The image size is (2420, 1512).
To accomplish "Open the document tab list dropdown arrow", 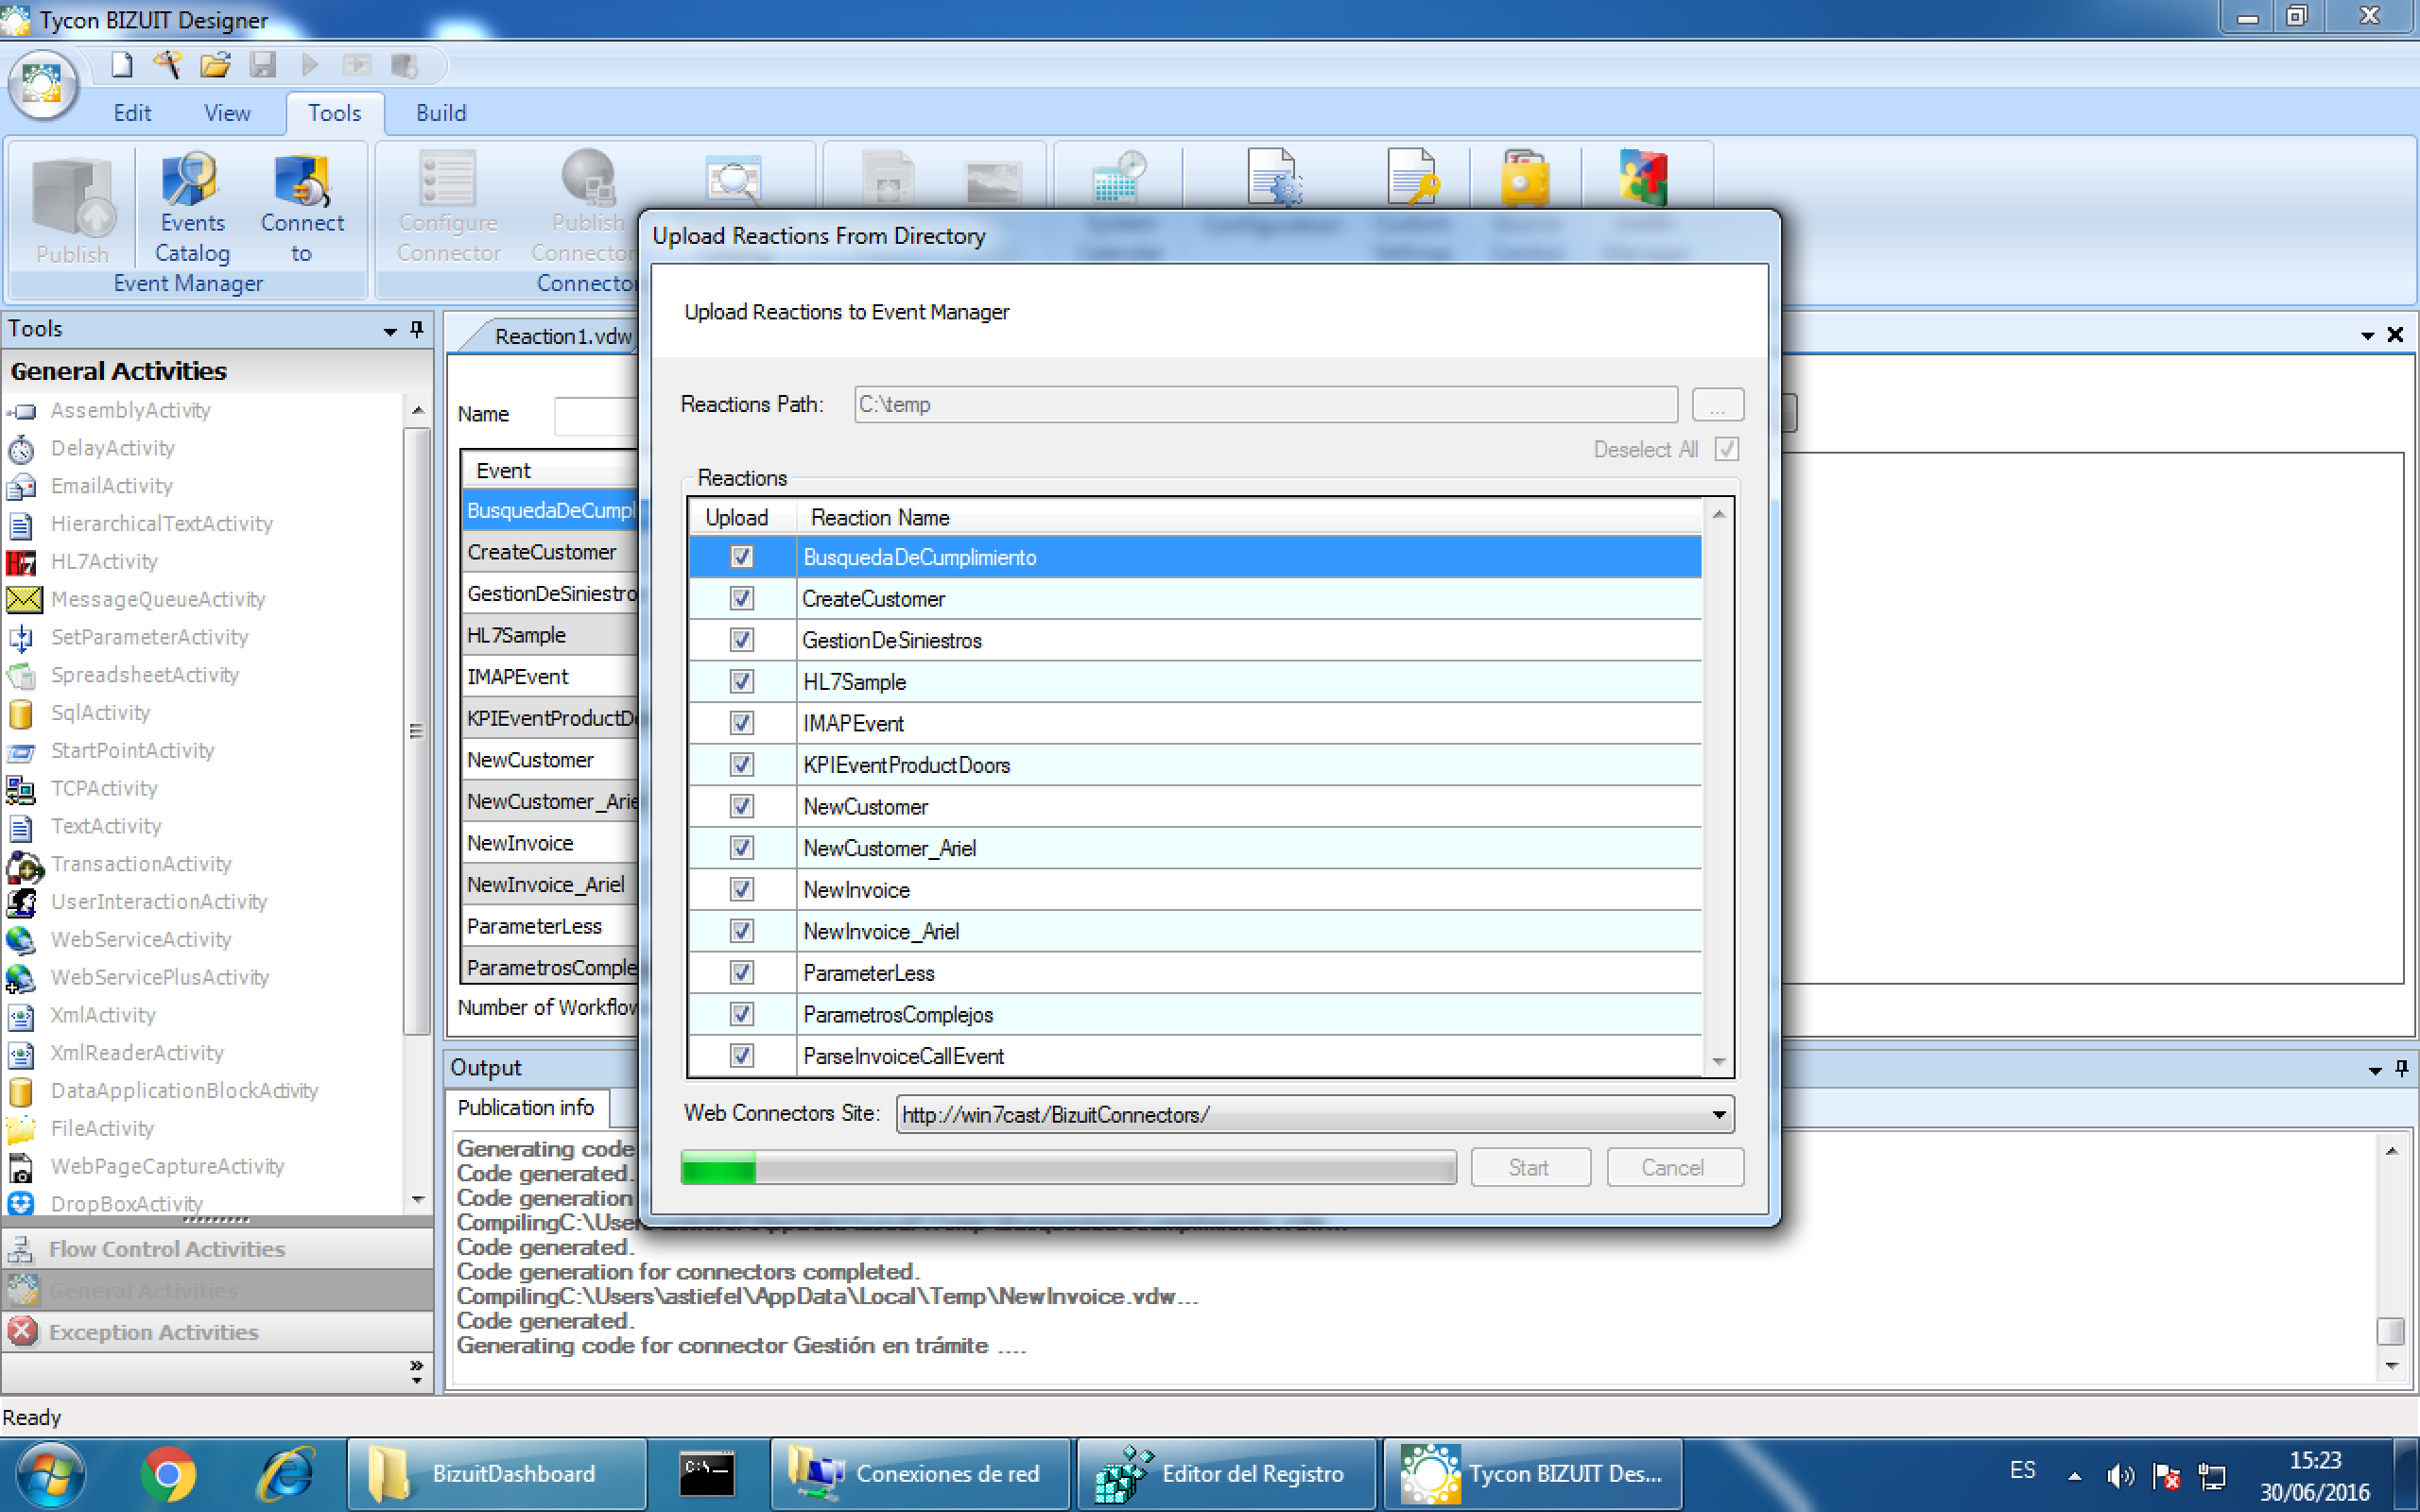I will pos(2367,335).
